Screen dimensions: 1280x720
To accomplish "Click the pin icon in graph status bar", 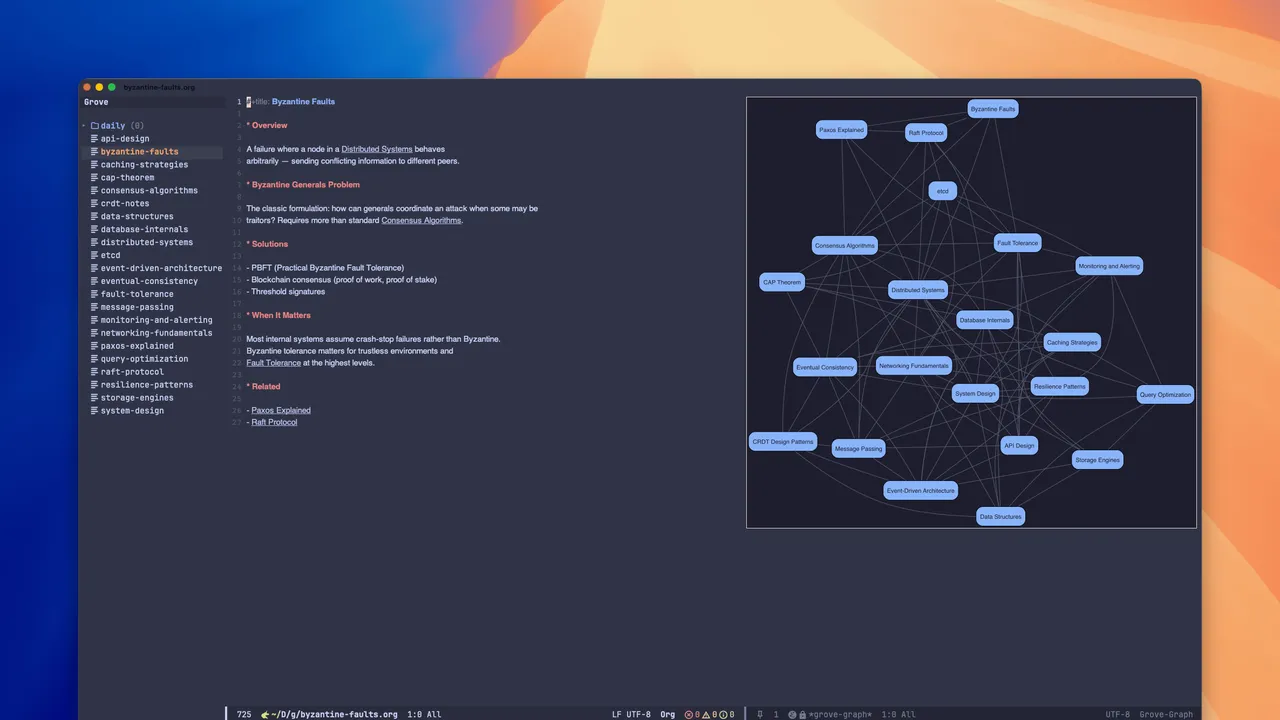I will pyautogui.click(x=760, y=715).
